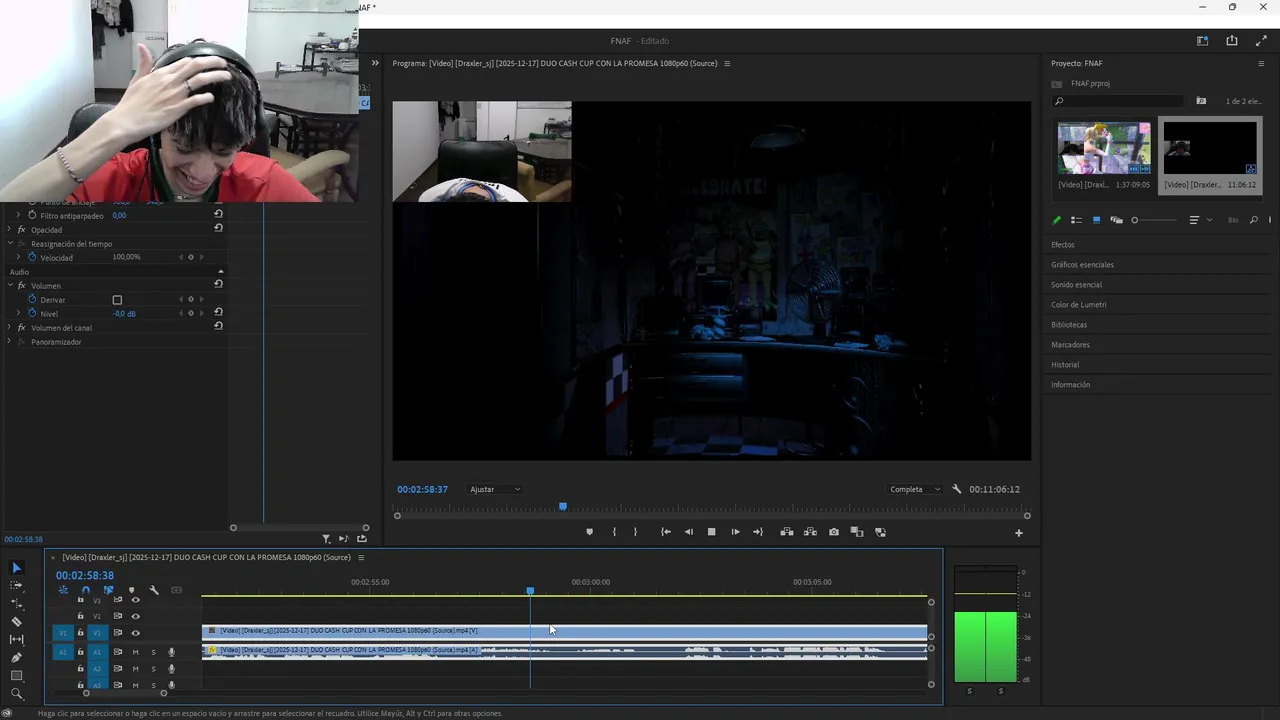This screenshot has width=1280, height=720.
Task: Select the Ripple Edit tool
Action: click(16, 604)
